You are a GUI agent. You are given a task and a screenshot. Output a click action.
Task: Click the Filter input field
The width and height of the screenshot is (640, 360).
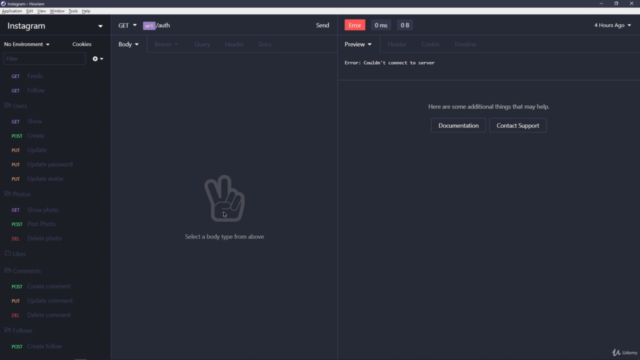[x=44, y=59]
